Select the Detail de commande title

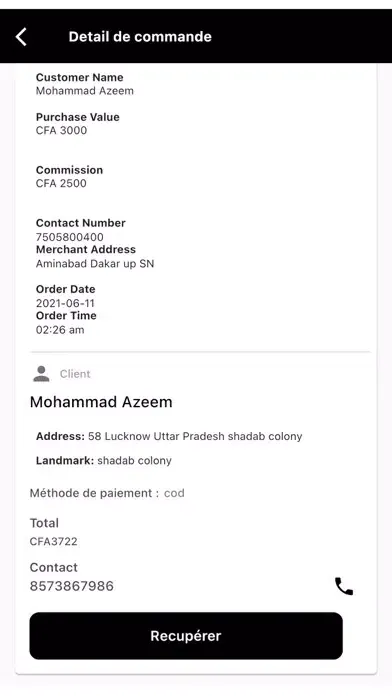pyautogui.click(x=140, y=36)
